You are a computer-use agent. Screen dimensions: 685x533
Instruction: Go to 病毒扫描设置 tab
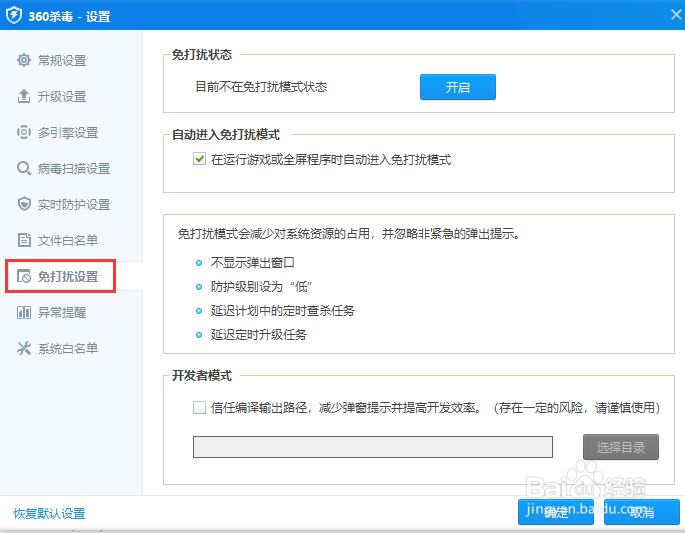pyautogui.click(x=74, y=168)
